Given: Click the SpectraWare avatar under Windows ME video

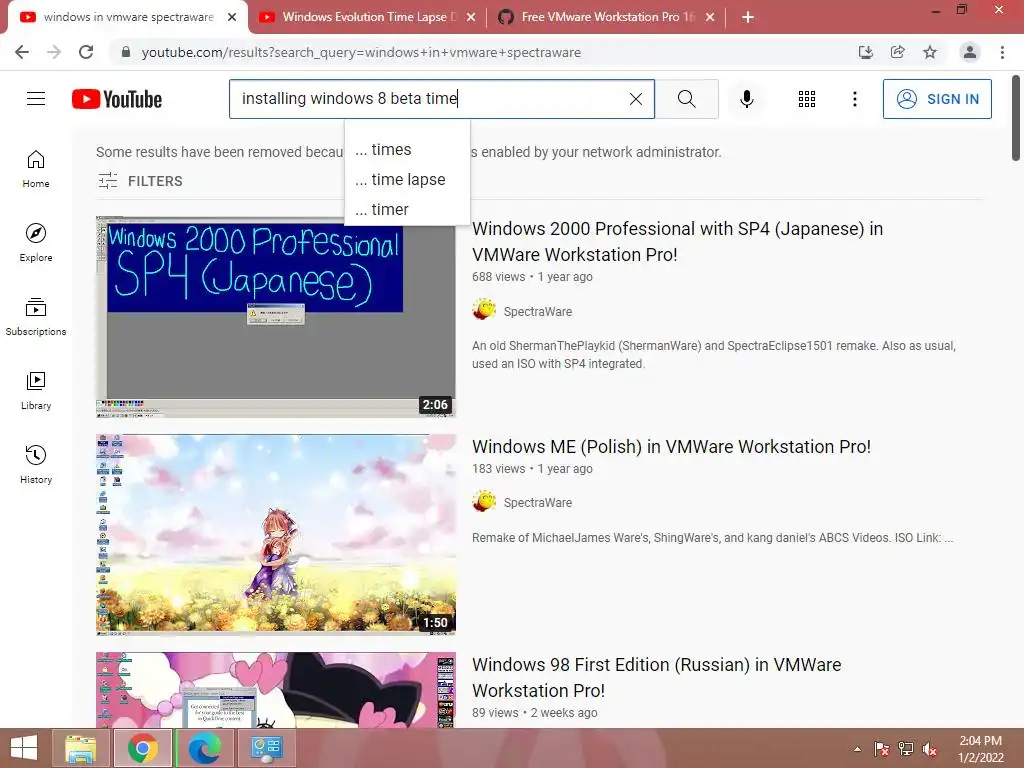Looking at the screenshot, I should click(484, 501).
